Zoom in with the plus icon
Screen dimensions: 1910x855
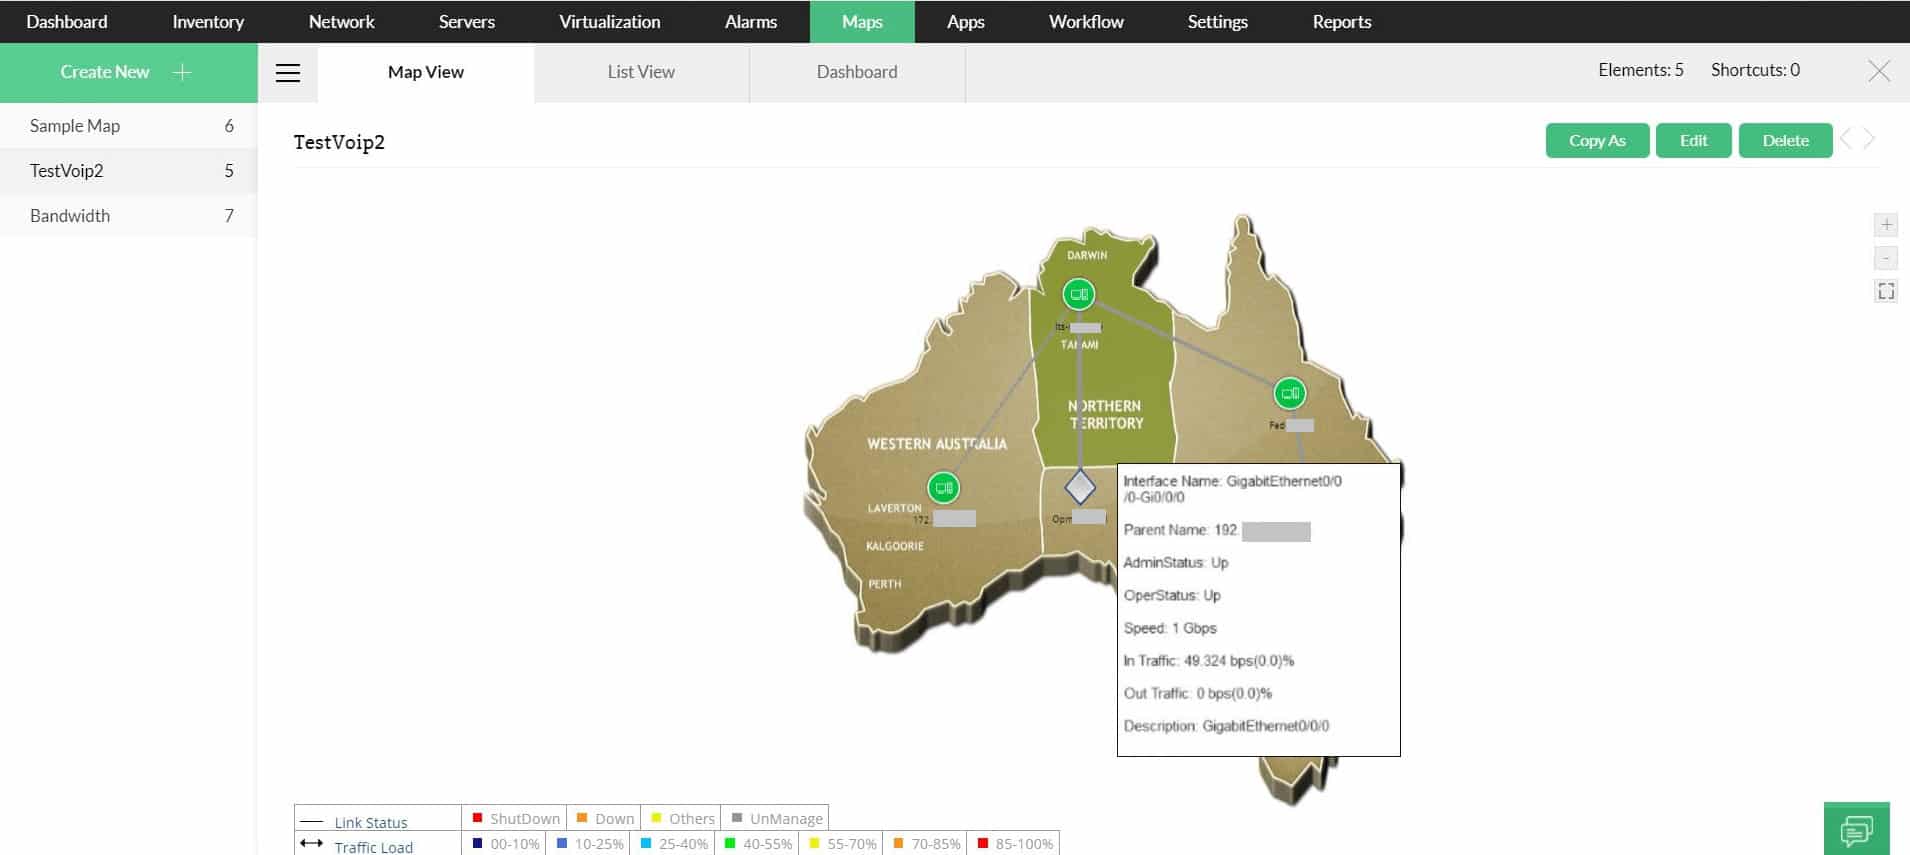coord(1886,225)
